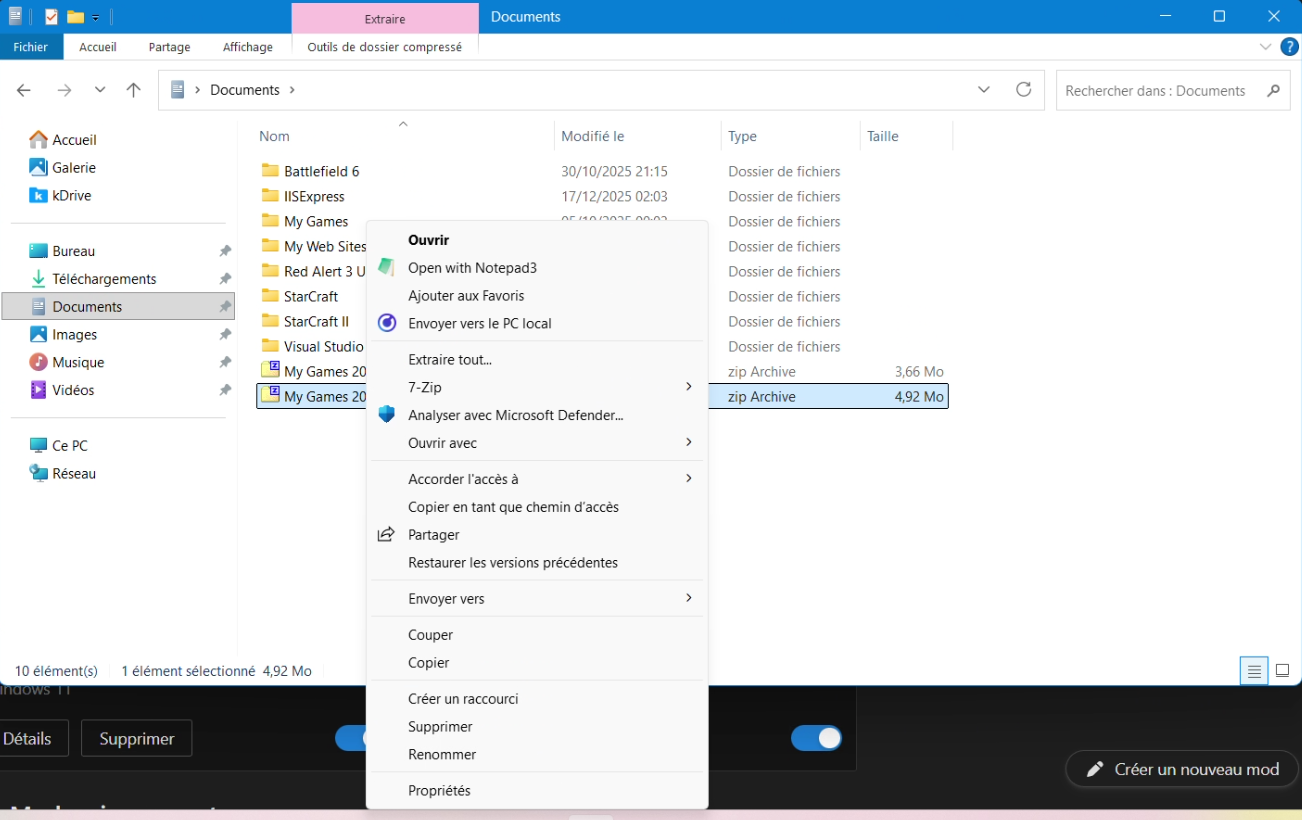
Task: Toggle the right blue switch off
Action: click(x=816, y=738)
